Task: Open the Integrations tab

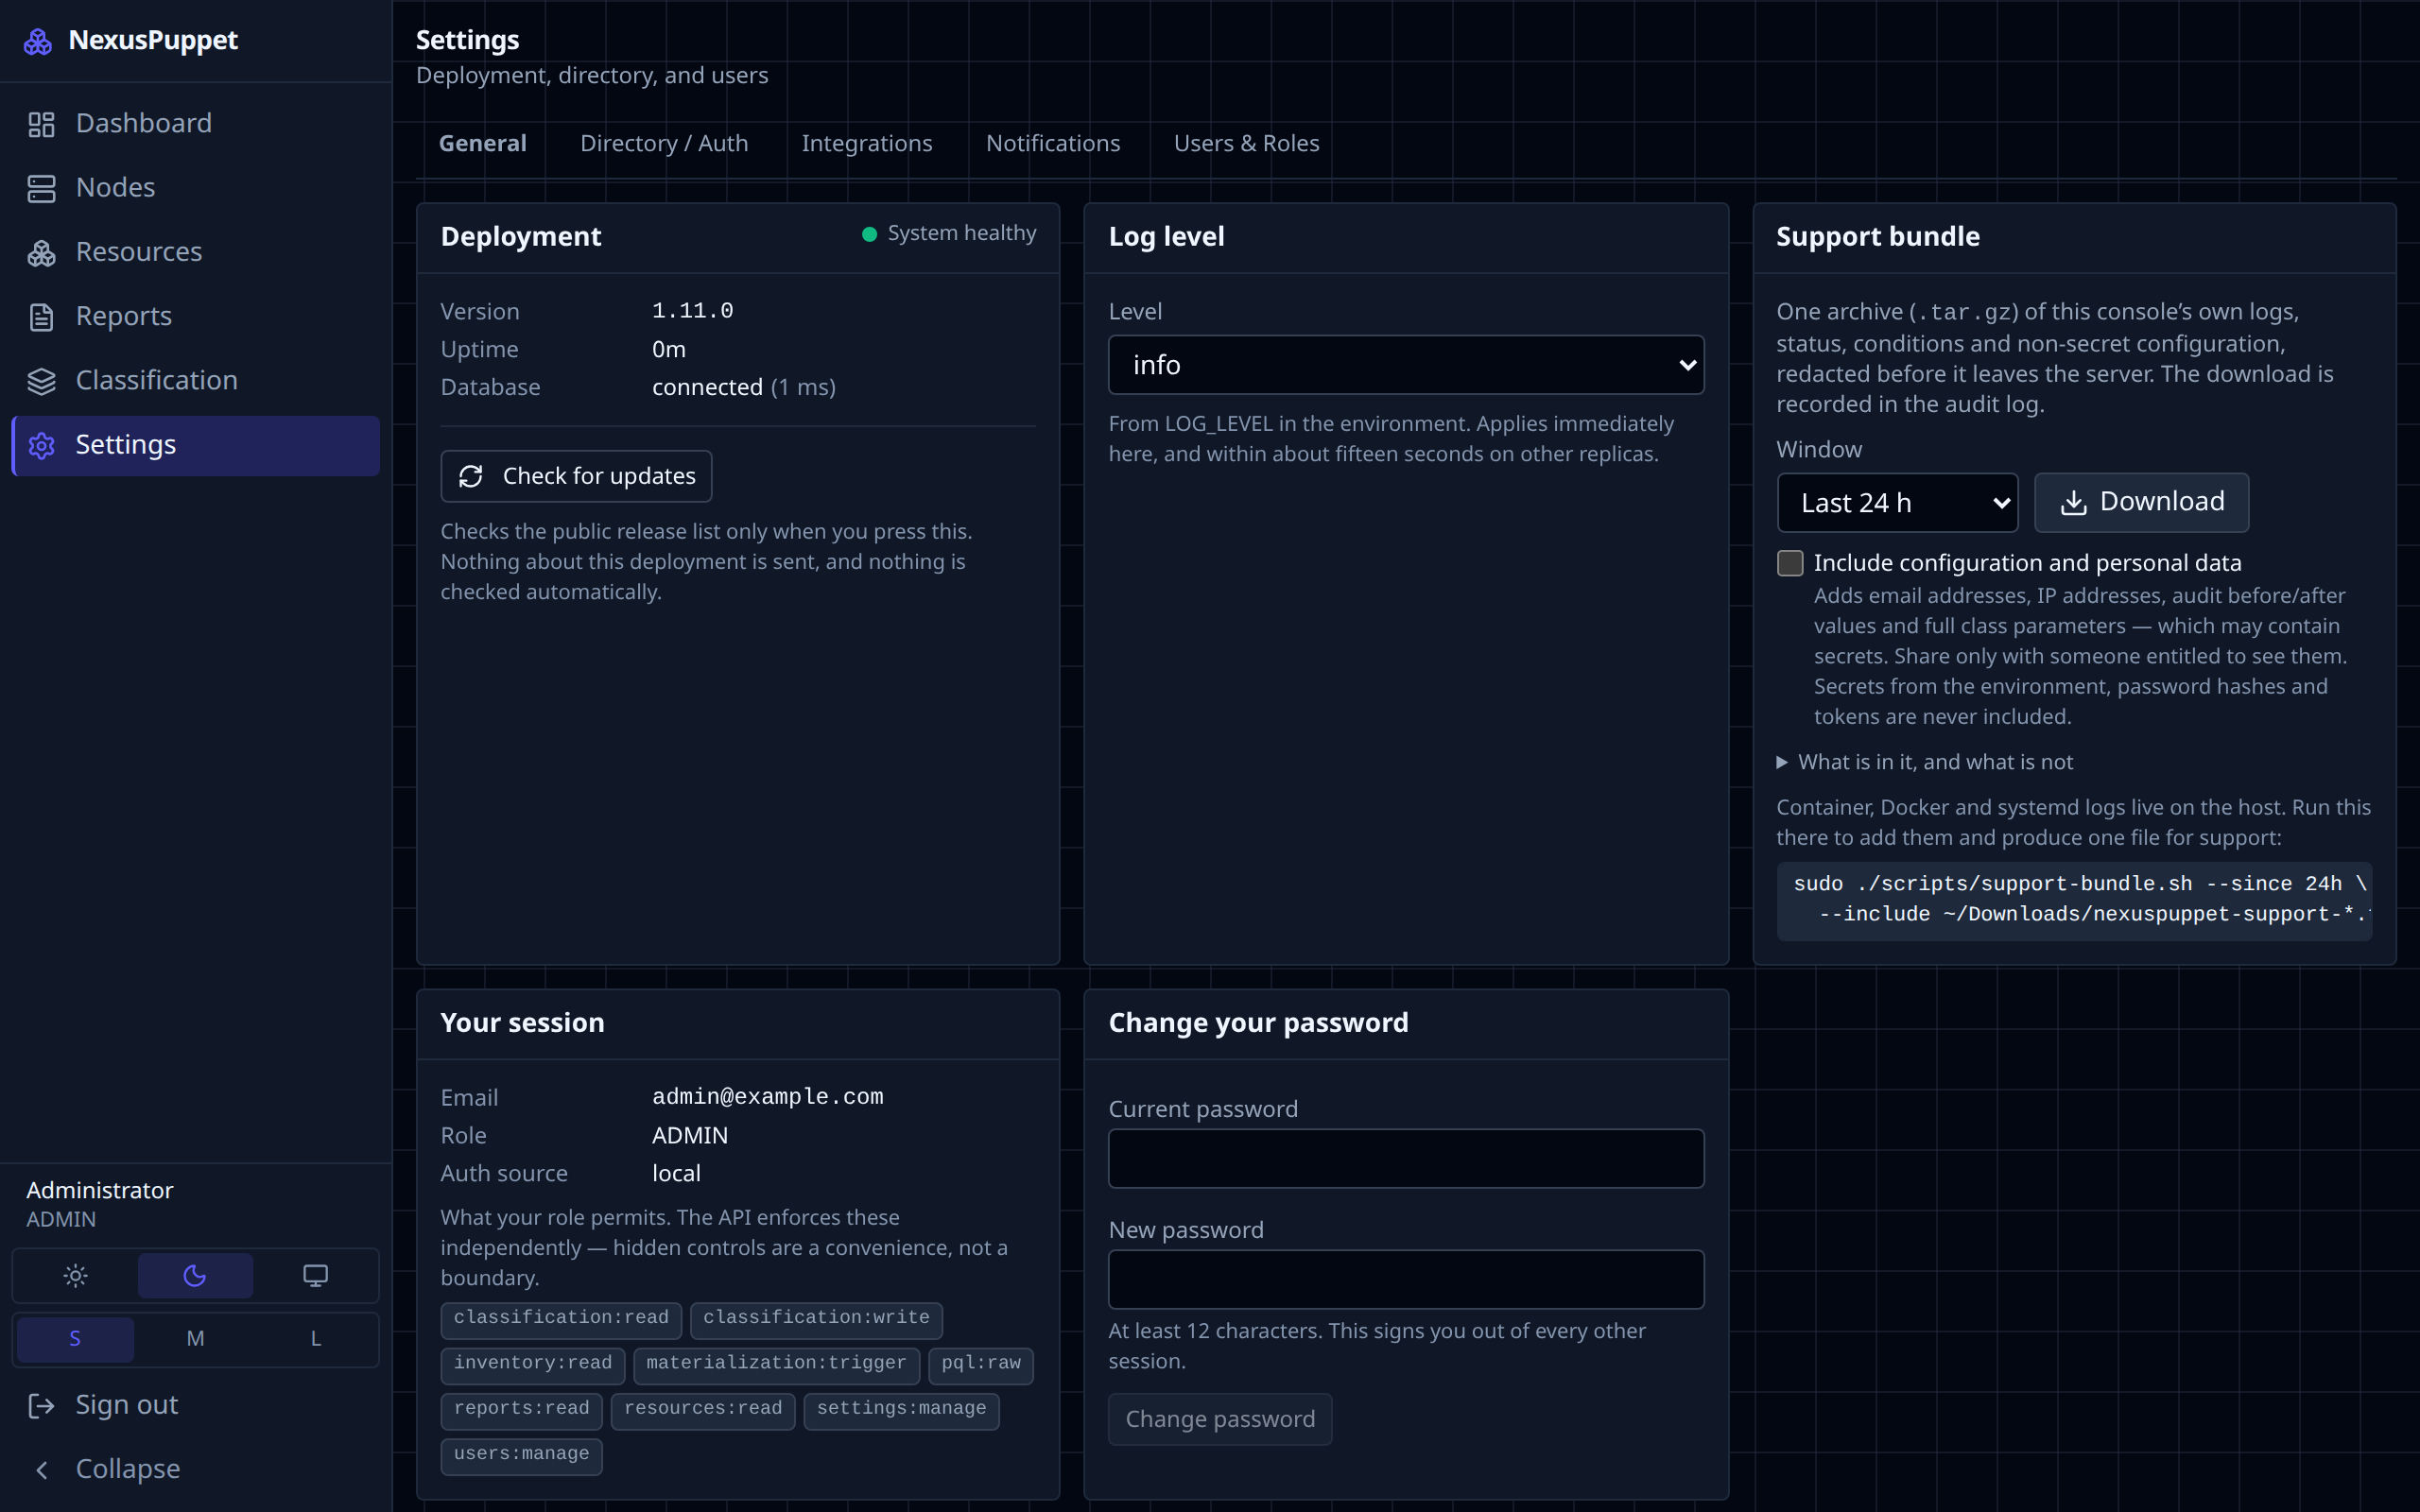Action: (x=867, y=143)
